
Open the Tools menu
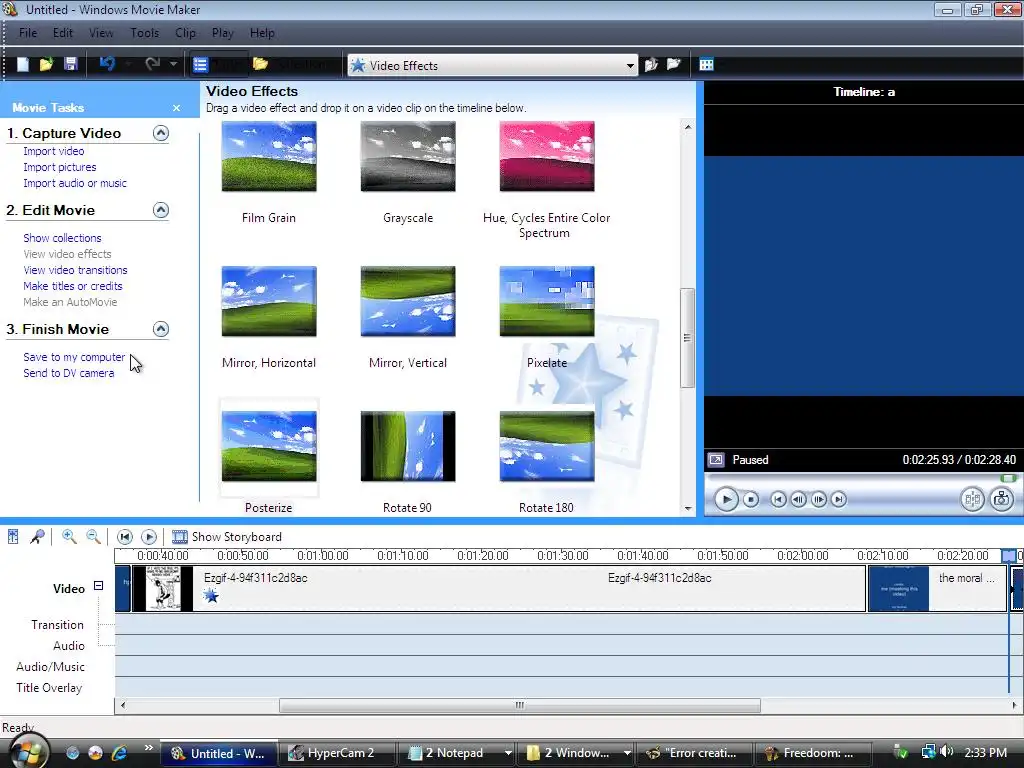(144, 33)
